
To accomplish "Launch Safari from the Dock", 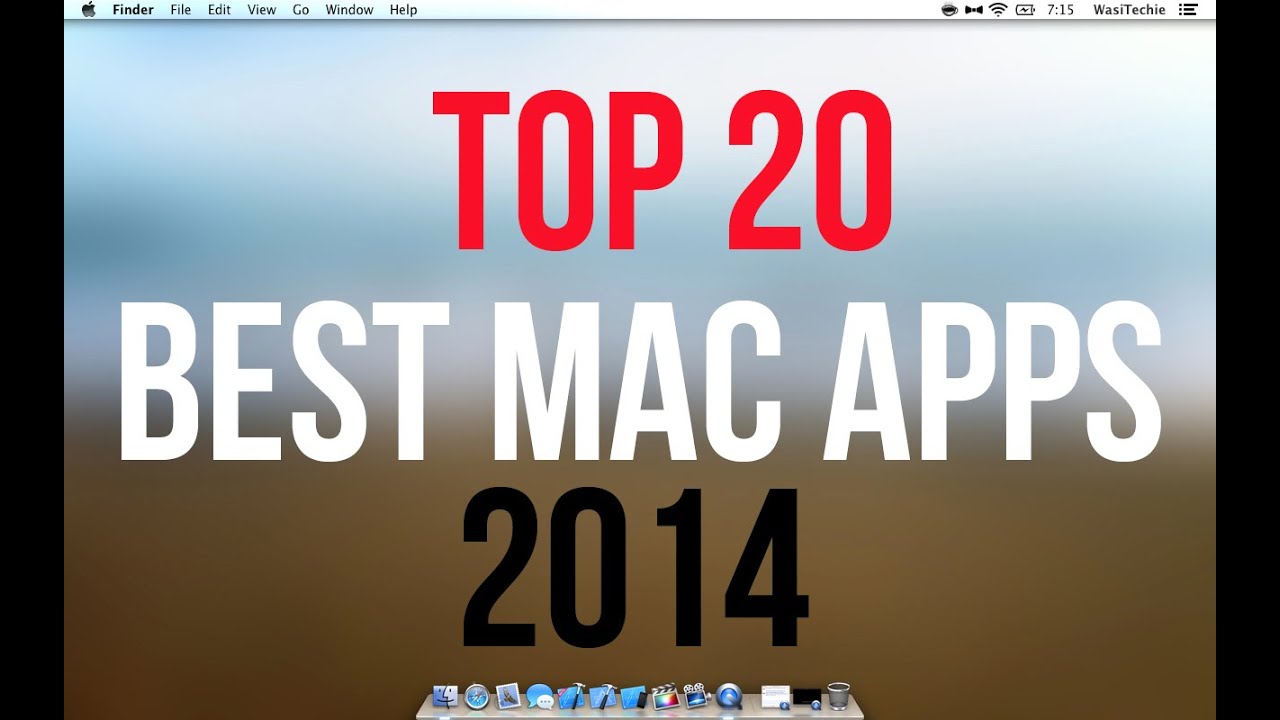I will coord(477,696).
